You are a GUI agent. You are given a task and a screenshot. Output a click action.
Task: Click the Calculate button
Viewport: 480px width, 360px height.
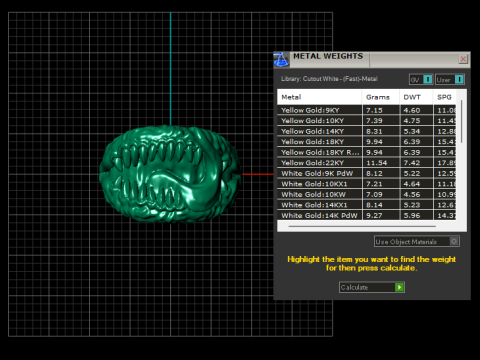[x=372, y=287]
